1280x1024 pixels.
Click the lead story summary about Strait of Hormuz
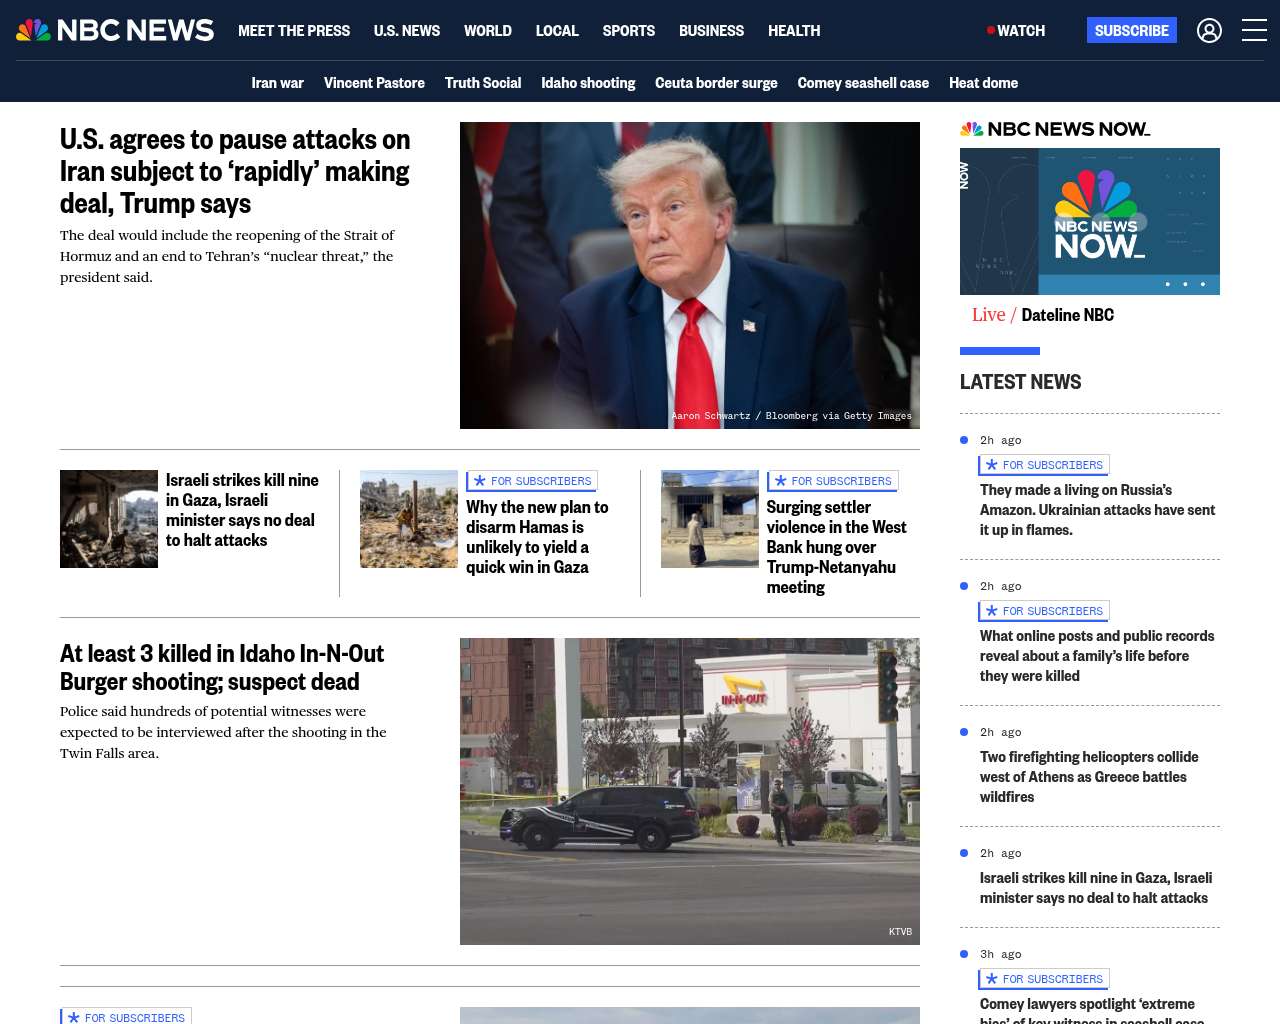point(227,256)
